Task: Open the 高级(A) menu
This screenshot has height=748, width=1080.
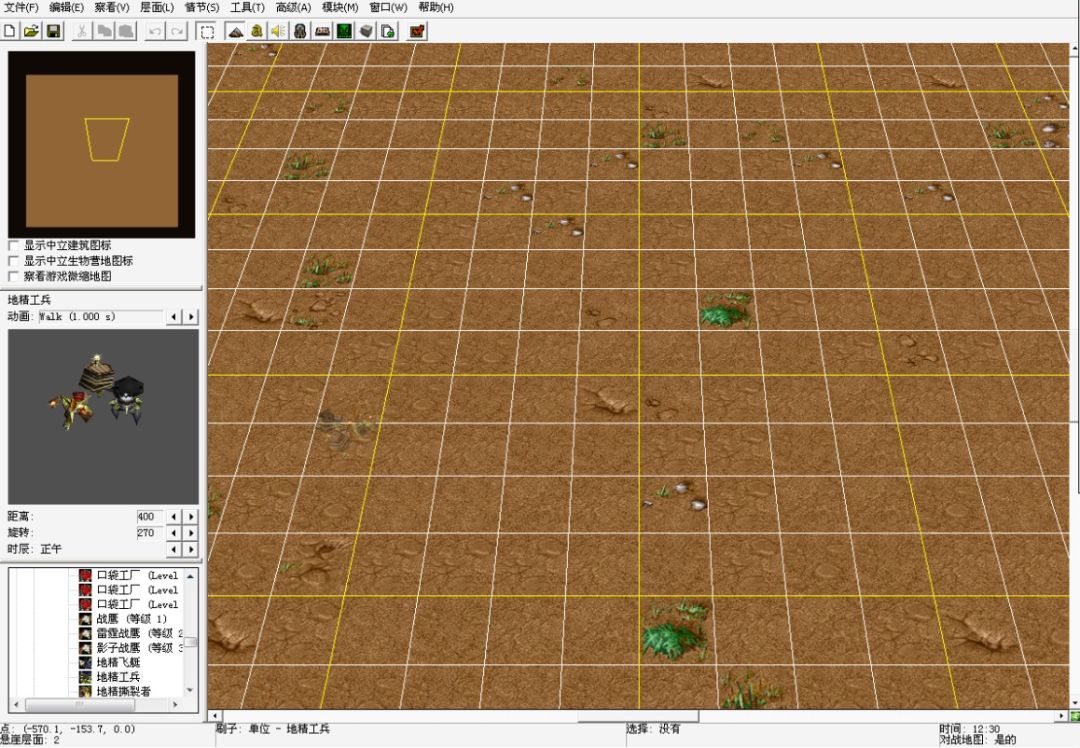Action: pos(293,8)
